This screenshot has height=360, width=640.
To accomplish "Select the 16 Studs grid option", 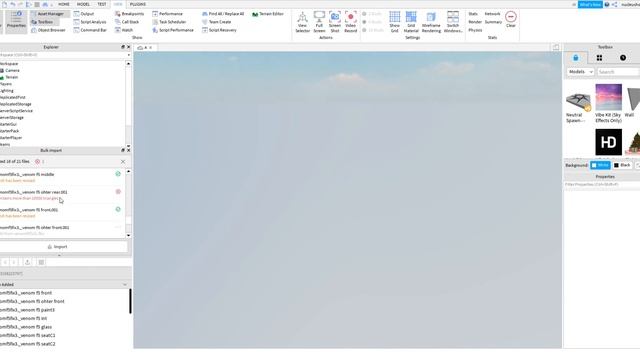I will pos(373,30).
